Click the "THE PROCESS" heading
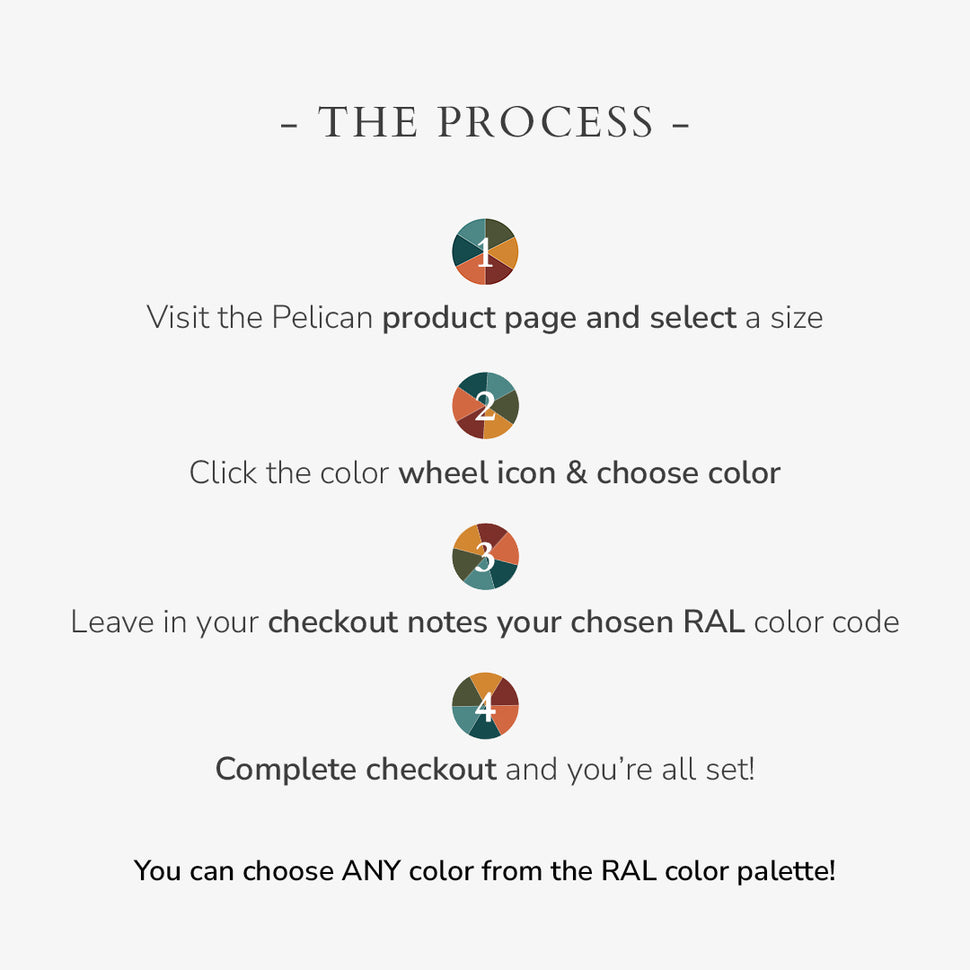The width and height of the screenshot is (970, 970). click(485, 123)
